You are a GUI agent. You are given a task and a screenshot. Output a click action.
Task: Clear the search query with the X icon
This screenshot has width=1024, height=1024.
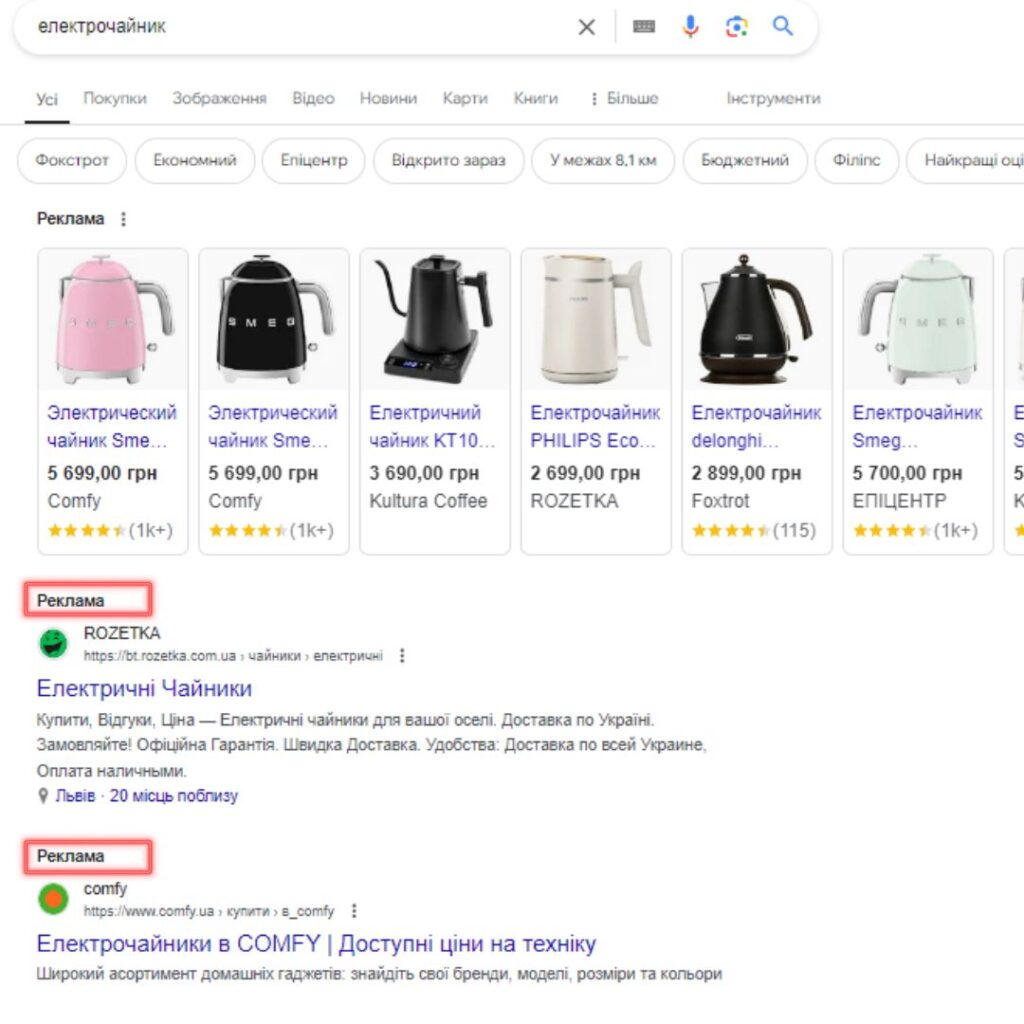pyautogui.click(x=587, y=28)
